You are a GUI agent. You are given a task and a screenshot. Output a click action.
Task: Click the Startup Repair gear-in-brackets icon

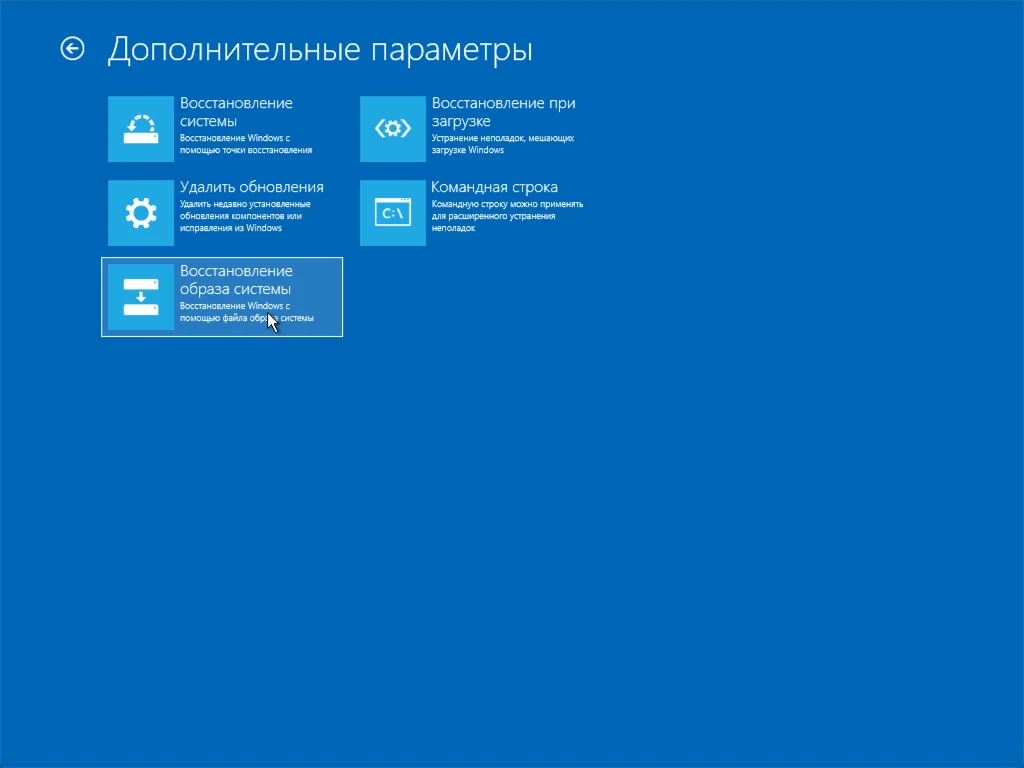pos(392,129)
